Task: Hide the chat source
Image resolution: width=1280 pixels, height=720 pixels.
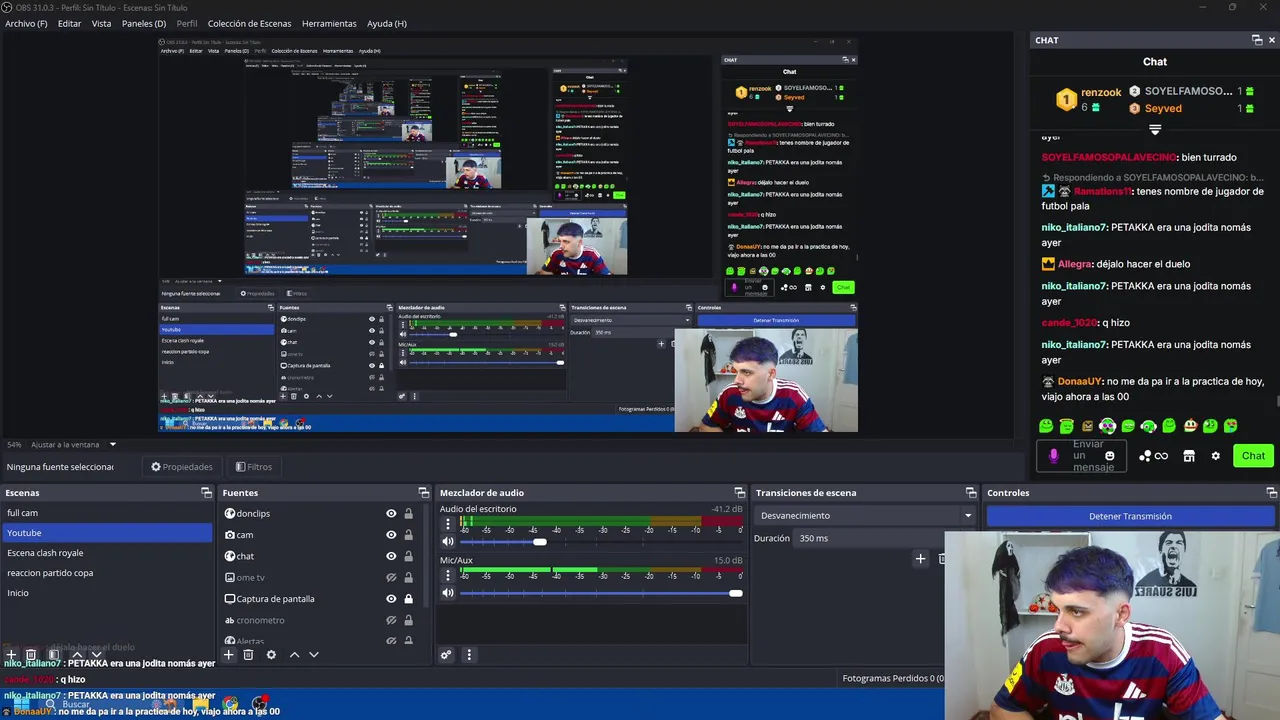Action: tap(391, 556)
